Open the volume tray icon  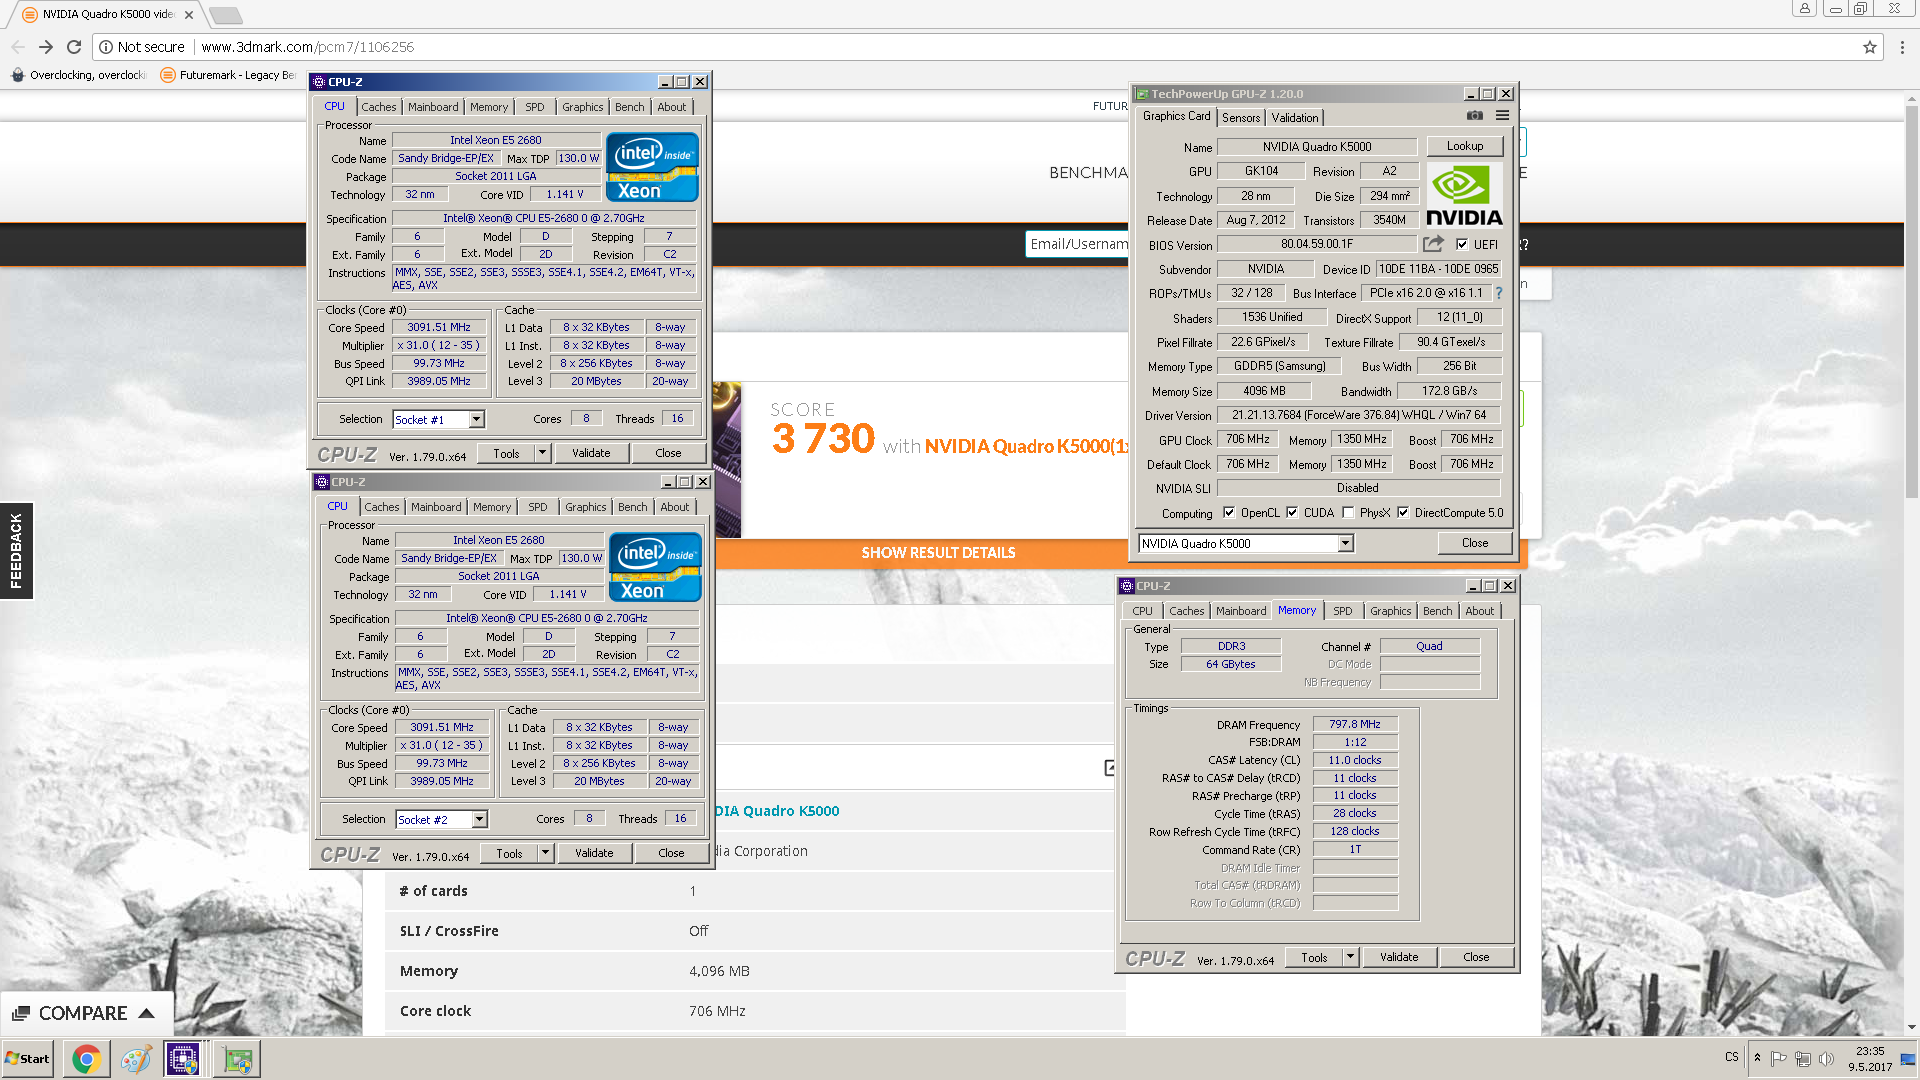tap(1826, 1059)
